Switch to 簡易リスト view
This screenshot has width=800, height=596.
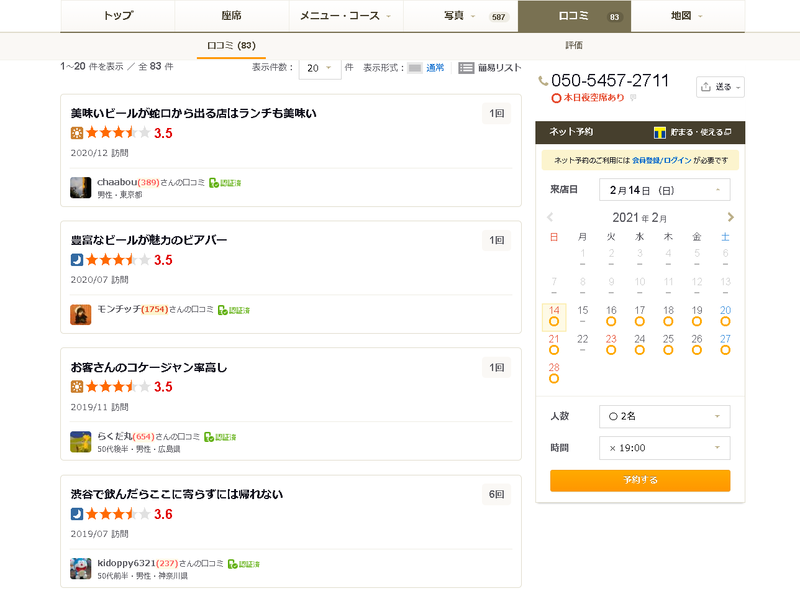(x=499, y=68)
